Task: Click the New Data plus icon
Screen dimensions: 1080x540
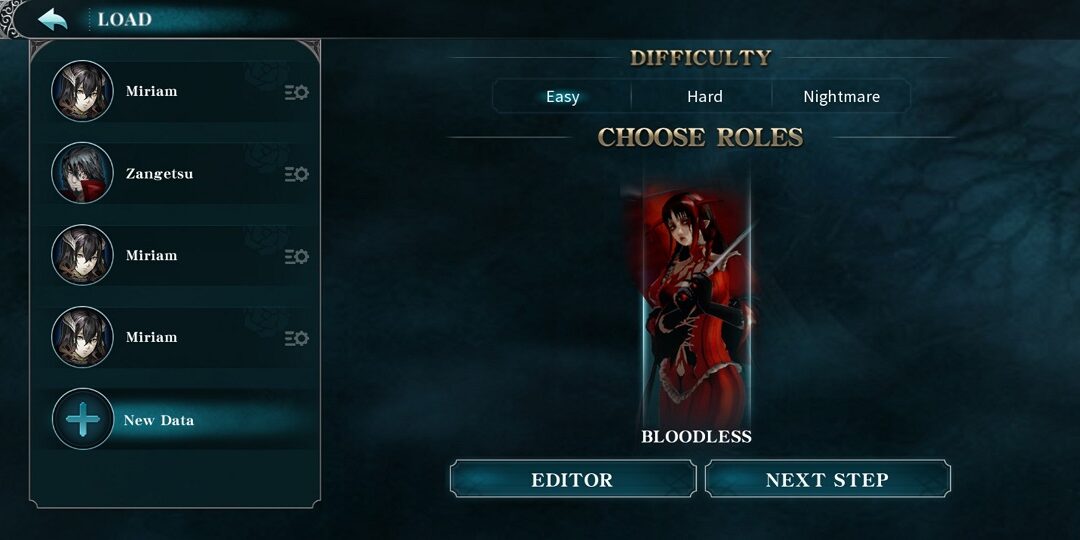Action: 83,419
